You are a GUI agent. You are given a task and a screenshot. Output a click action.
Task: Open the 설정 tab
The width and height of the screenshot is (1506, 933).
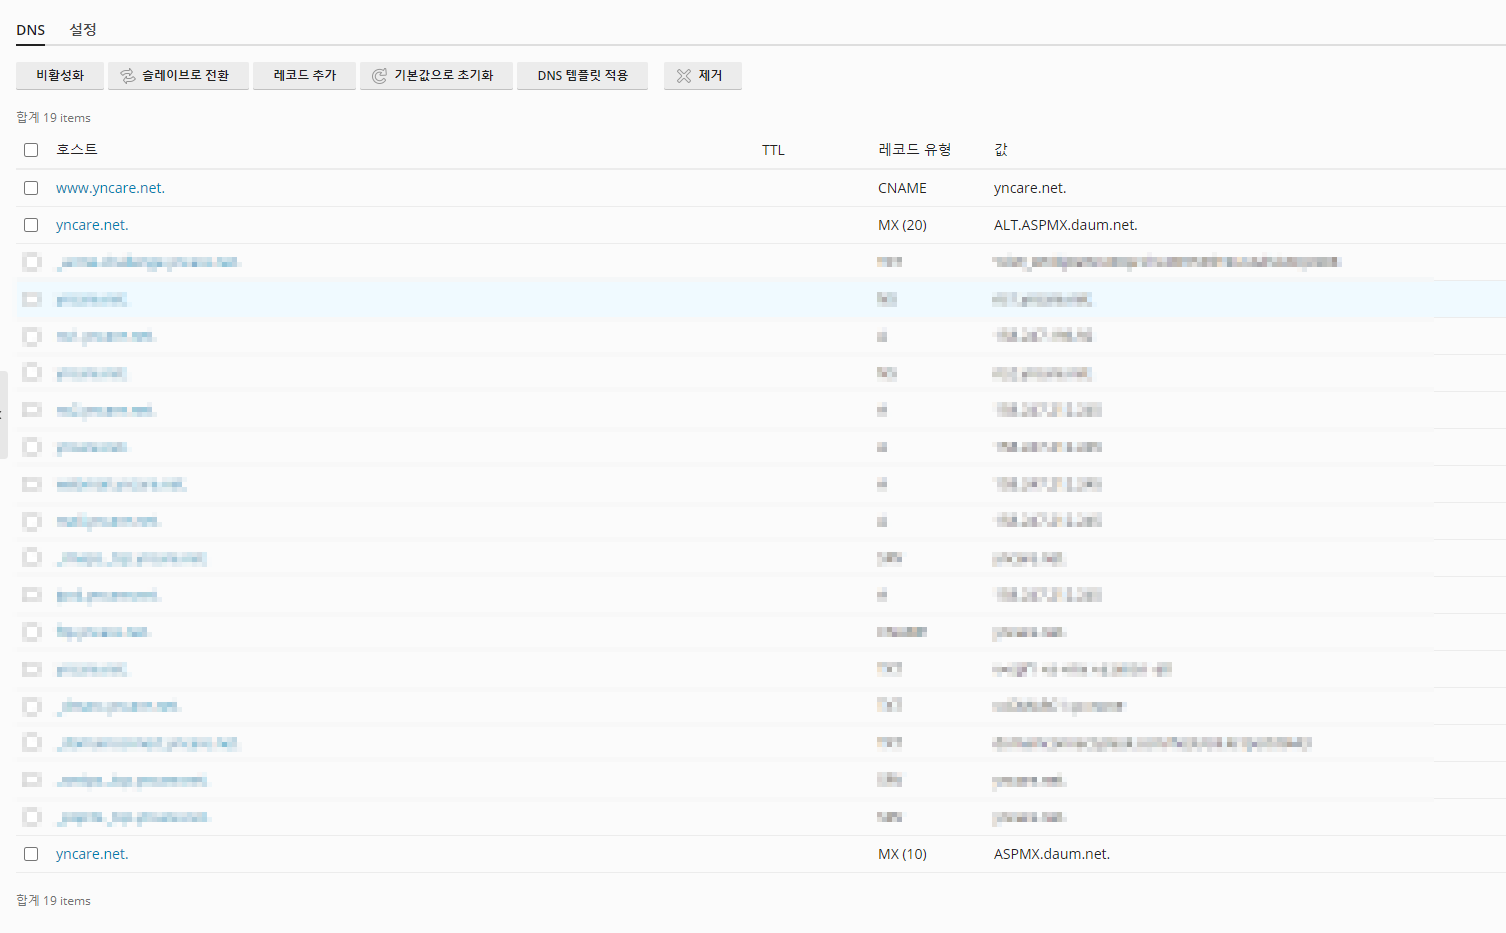coord(83,30)
